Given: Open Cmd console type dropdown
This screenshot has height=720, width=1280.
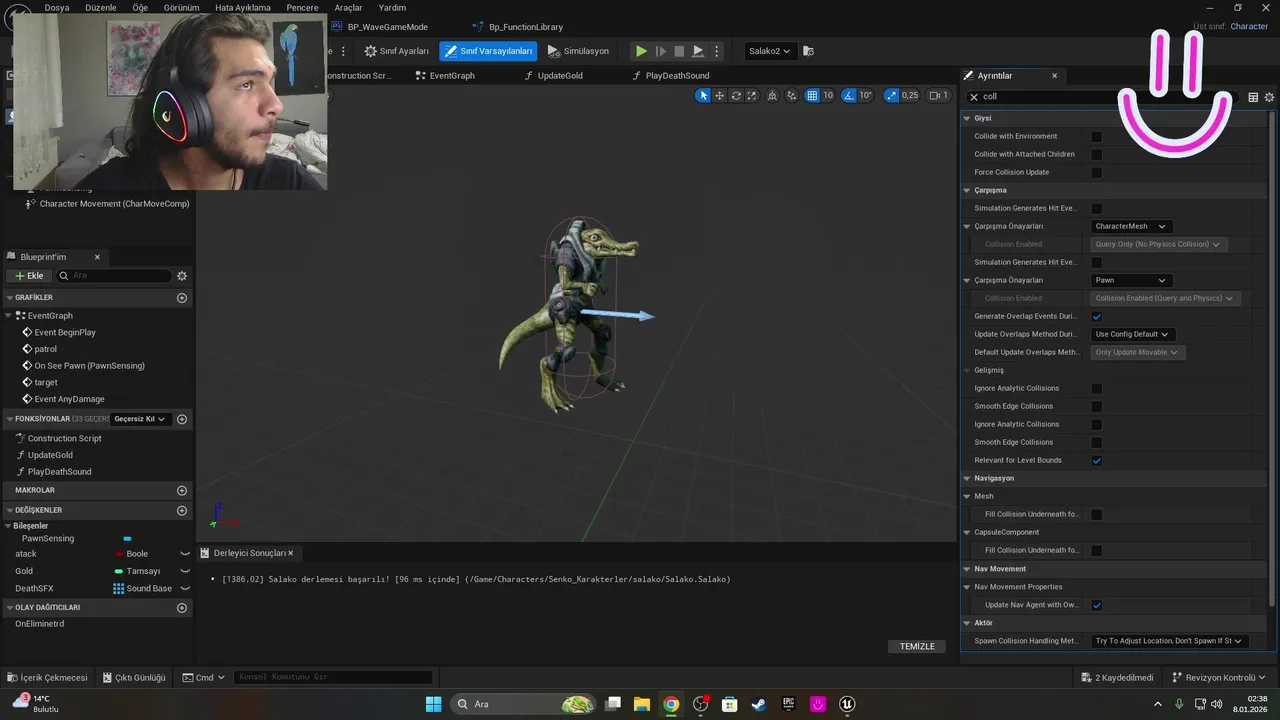Looking at the screenshot, I should [204, 677].
